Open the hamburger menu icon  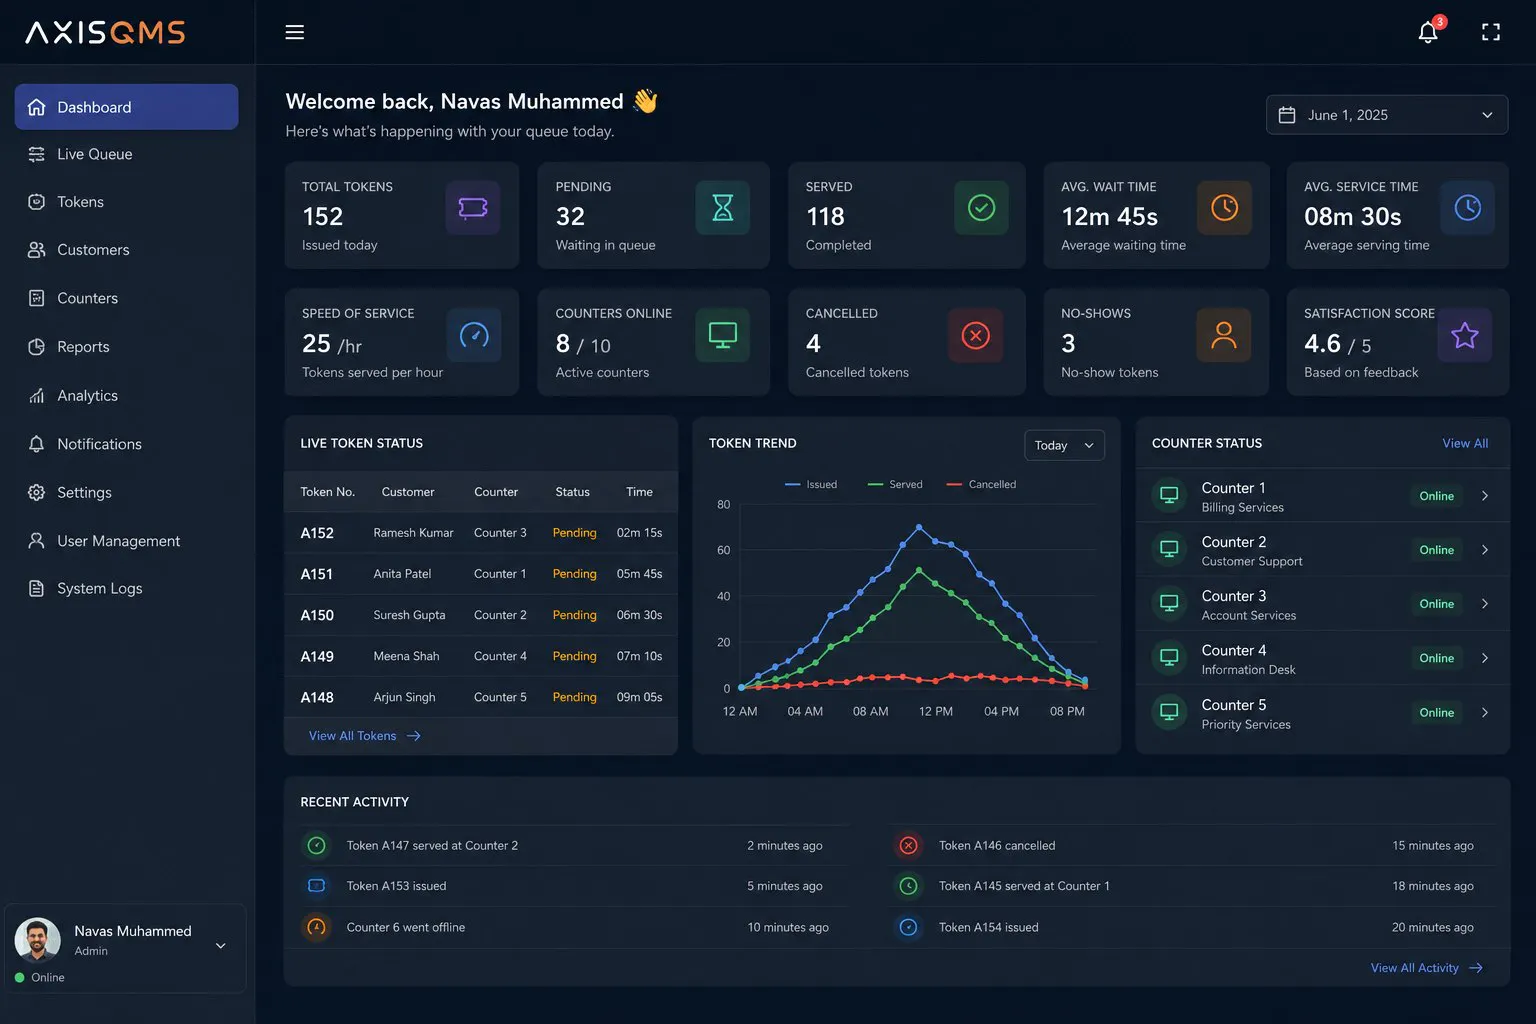click(x=294, y=32)
